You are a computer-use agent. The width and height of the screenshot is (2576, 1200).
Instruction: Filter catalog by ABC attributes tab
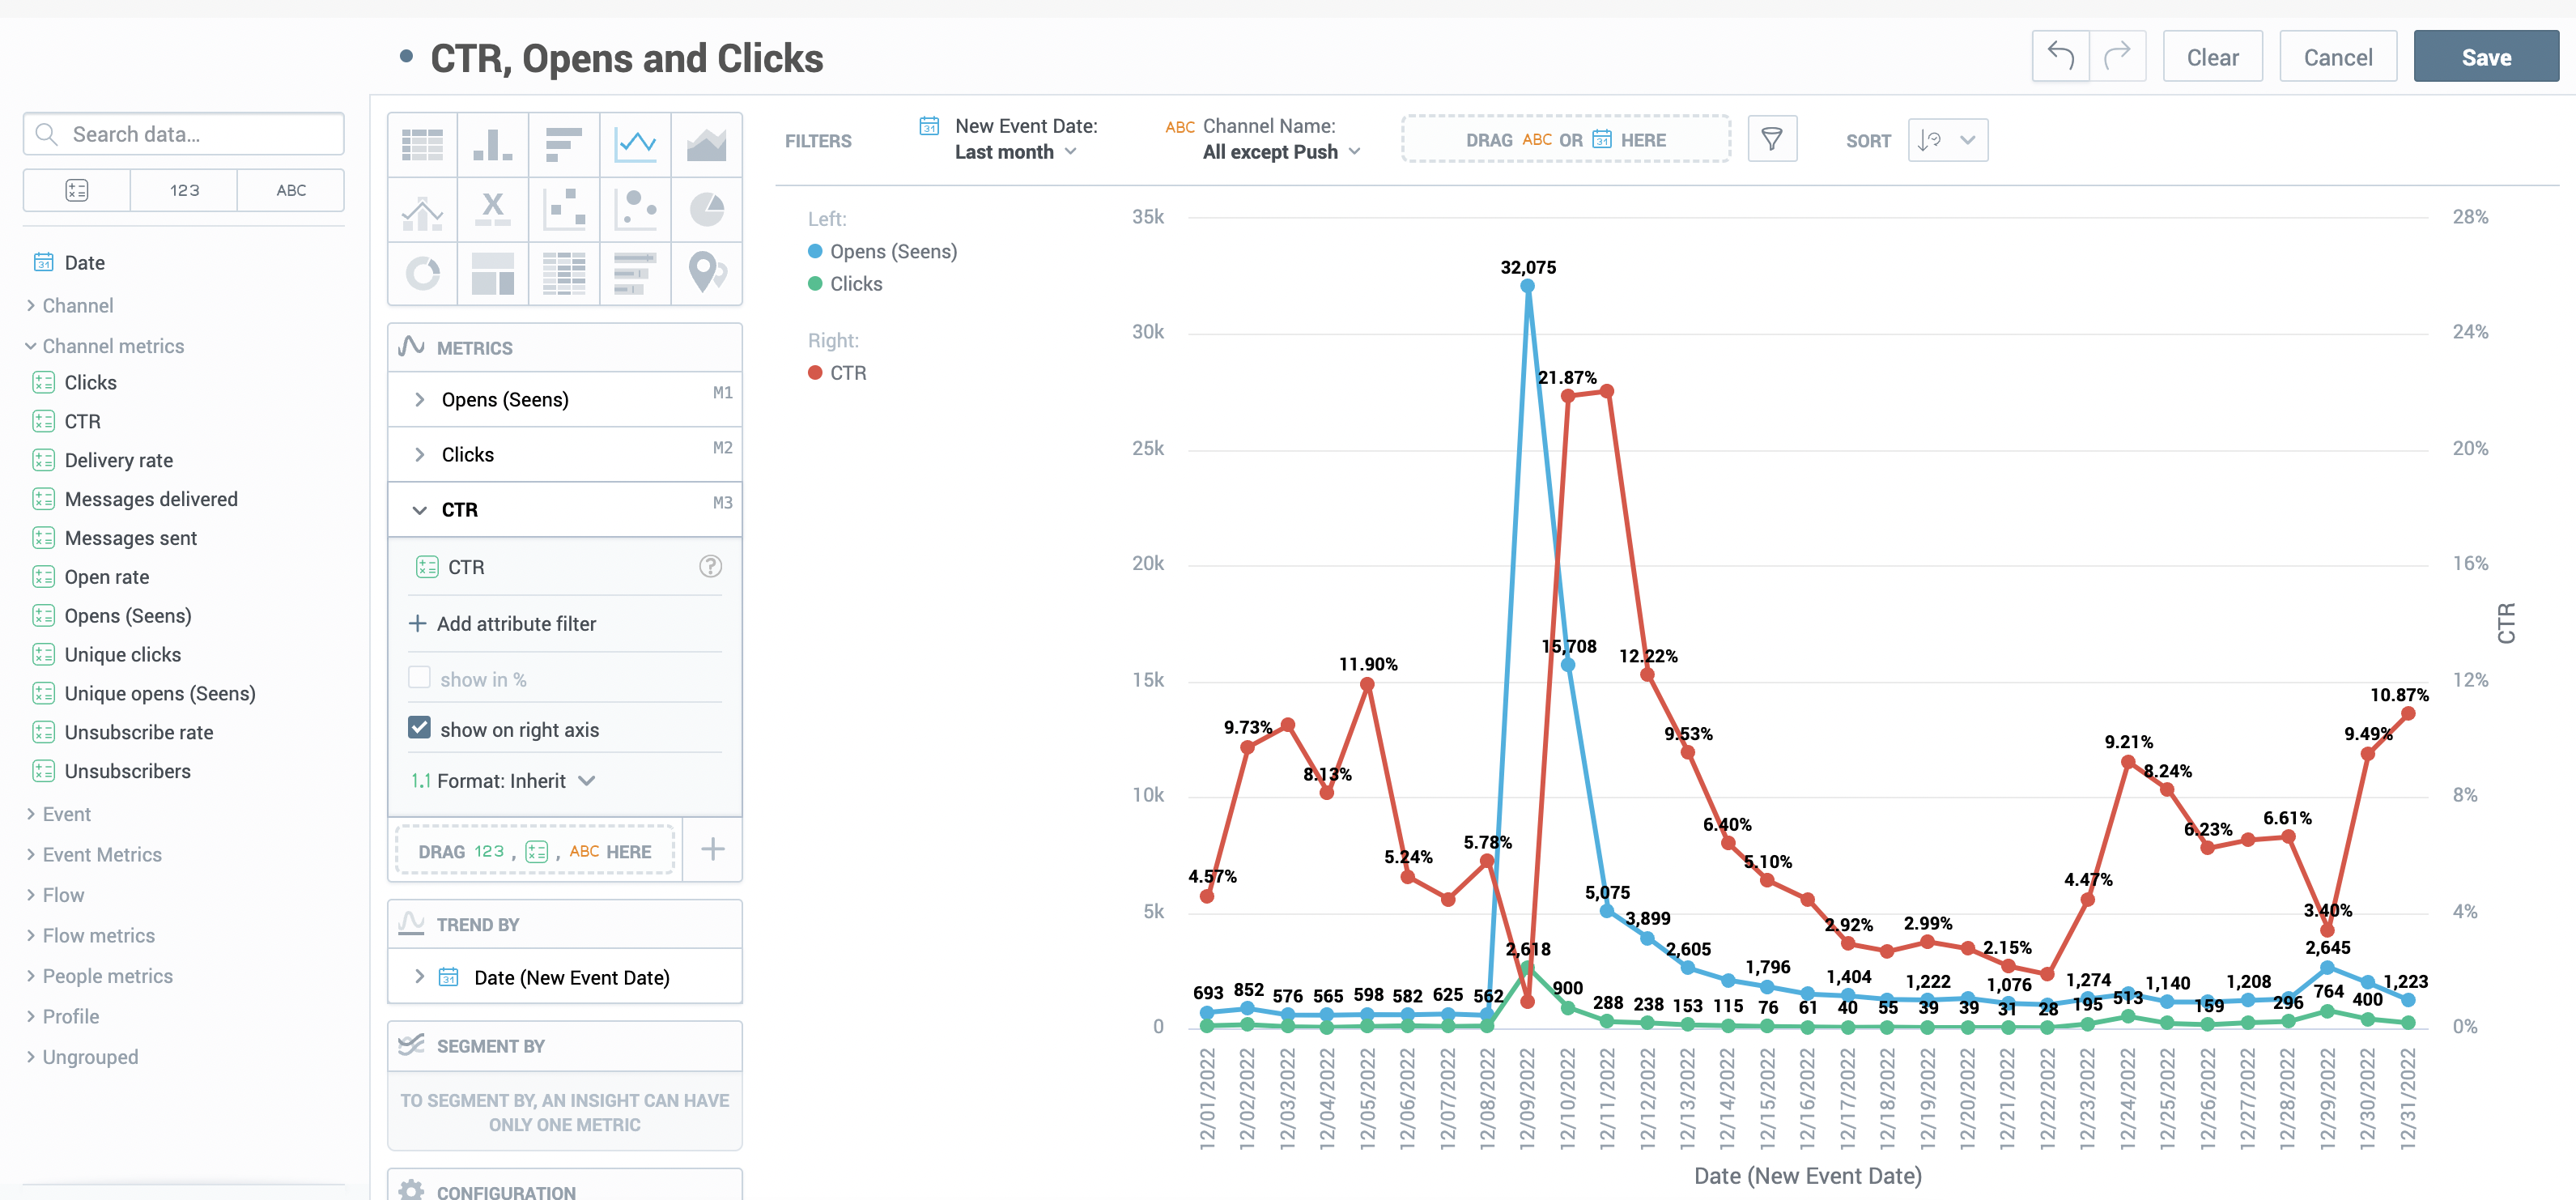point(291,190)
